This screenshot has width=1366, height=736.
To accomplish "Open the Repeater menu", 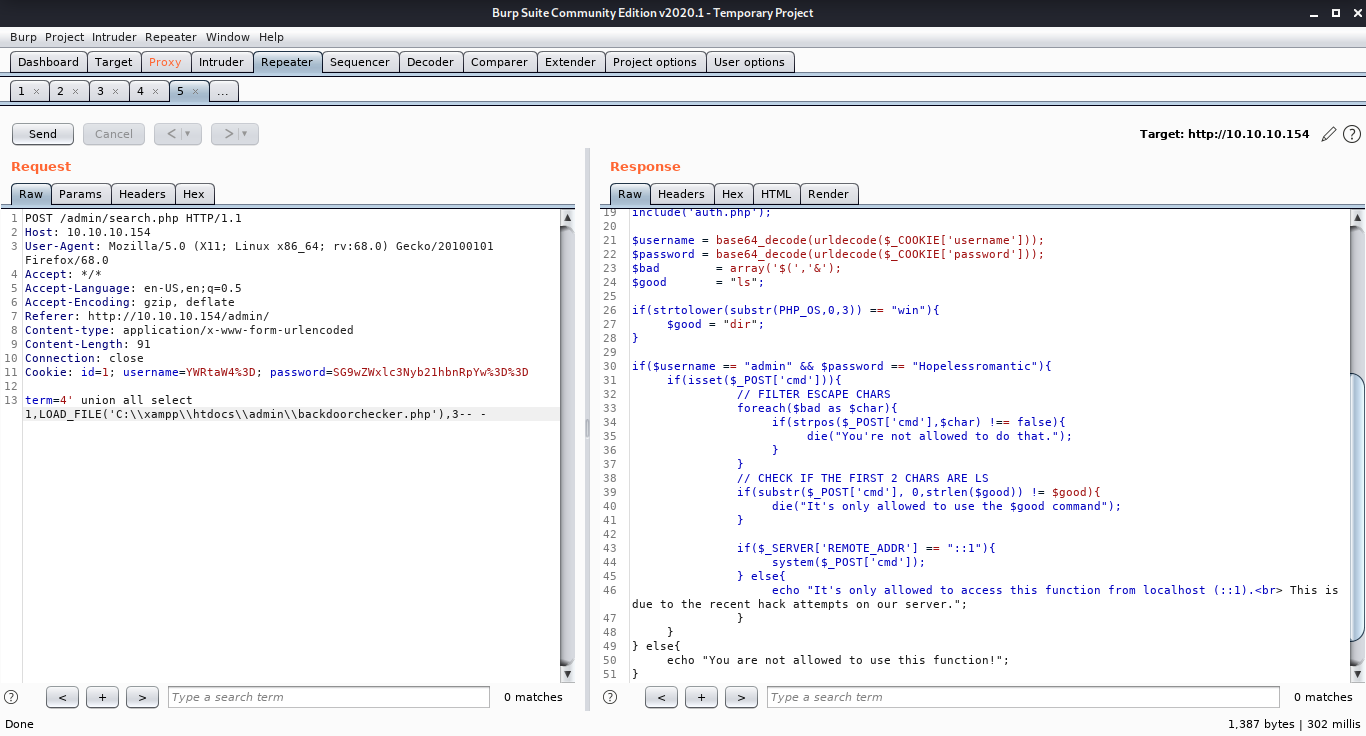I will tap(171, 37).
